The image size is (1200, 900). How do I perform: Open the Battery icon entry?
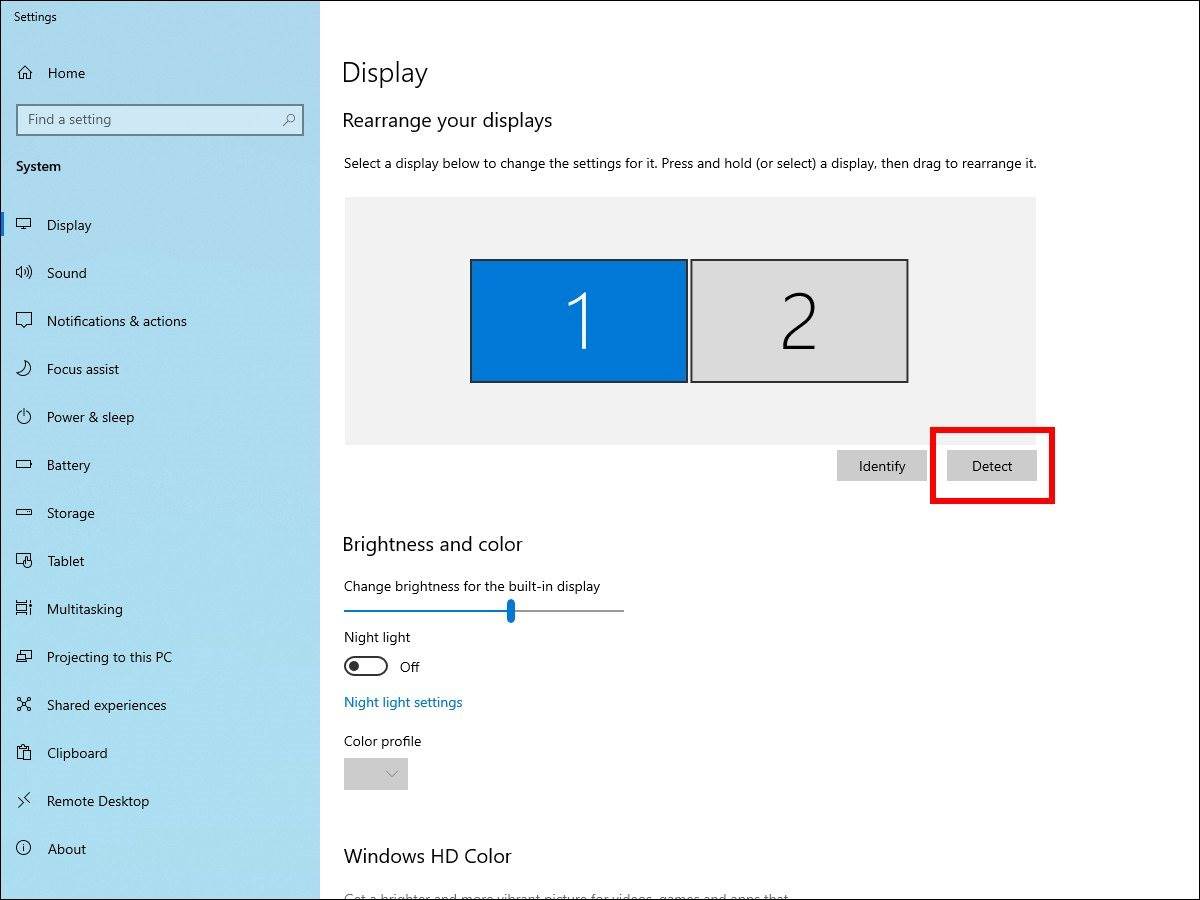(x=25, y=465)
